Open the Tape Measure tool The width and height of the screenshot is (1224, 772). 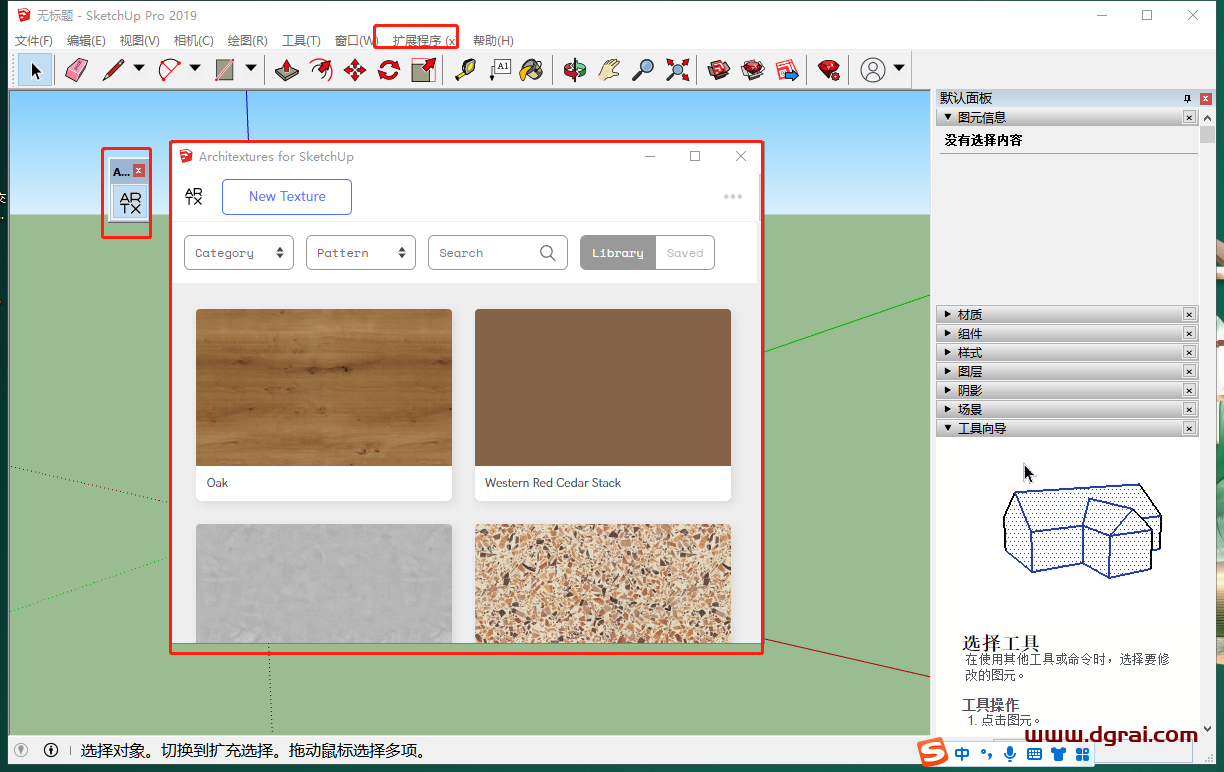464,69
